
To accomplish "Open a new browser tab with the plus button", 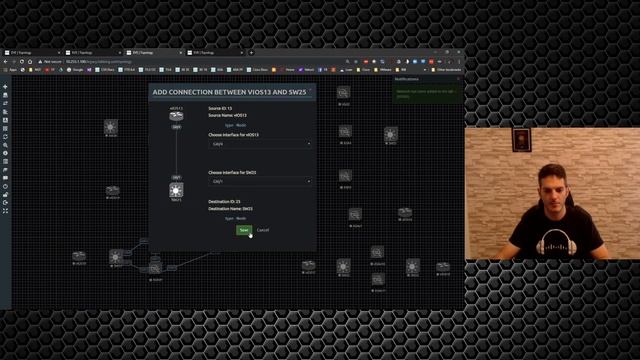I will coord(251,53).
